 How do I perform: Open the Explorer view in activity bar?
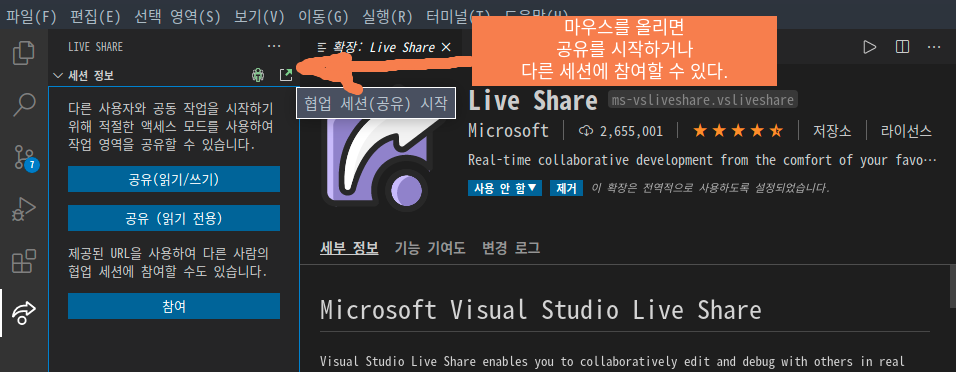click(x=24, y=52)
